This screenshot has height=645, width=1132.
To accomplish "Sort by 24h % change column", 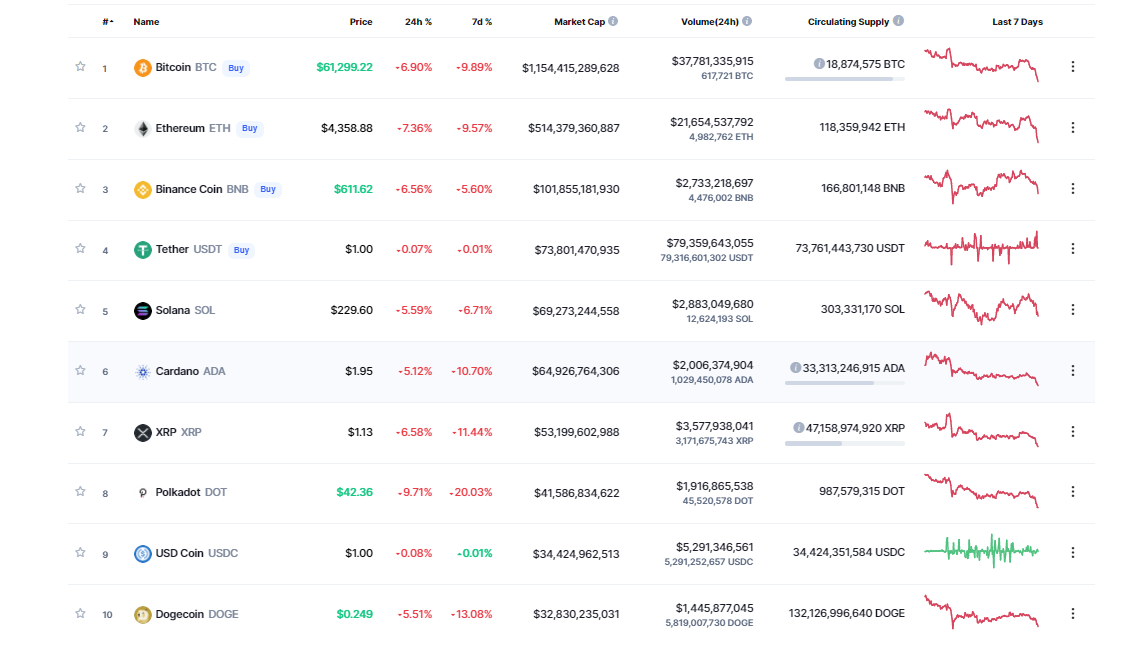I will (x=418, y=22).
